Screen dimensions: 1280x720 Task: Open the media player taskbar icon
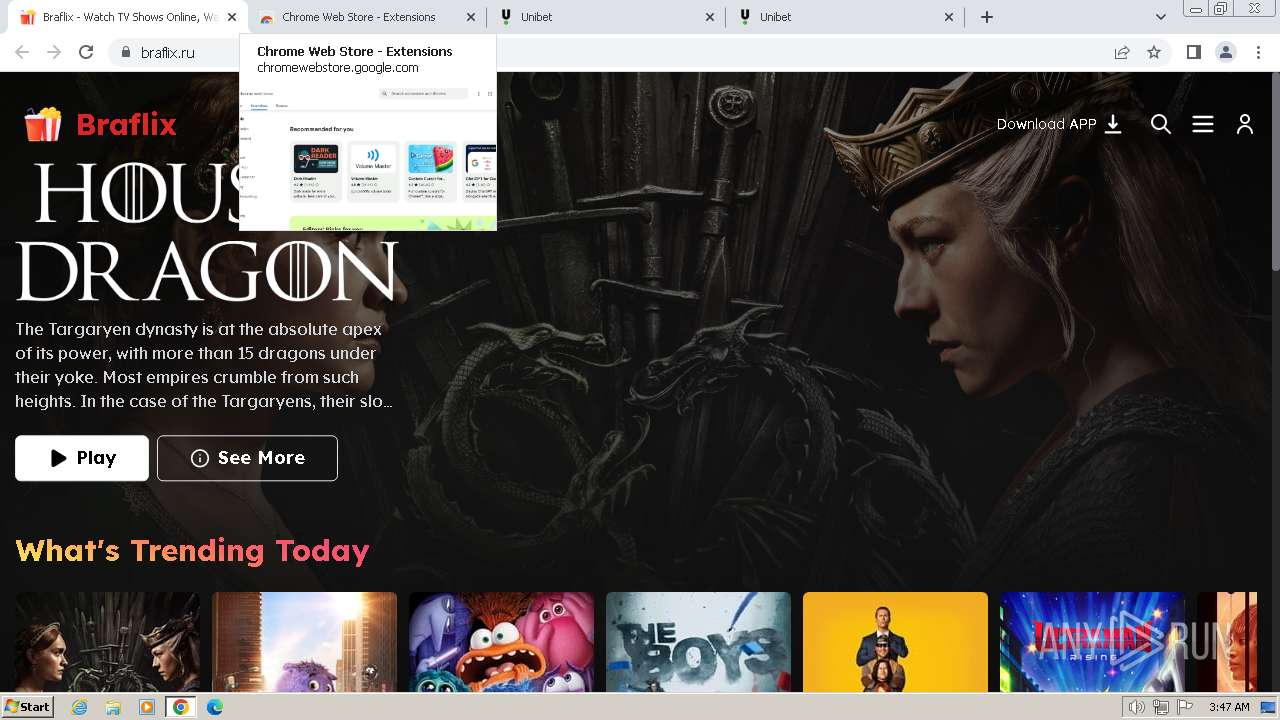click(x=147, y=707)
